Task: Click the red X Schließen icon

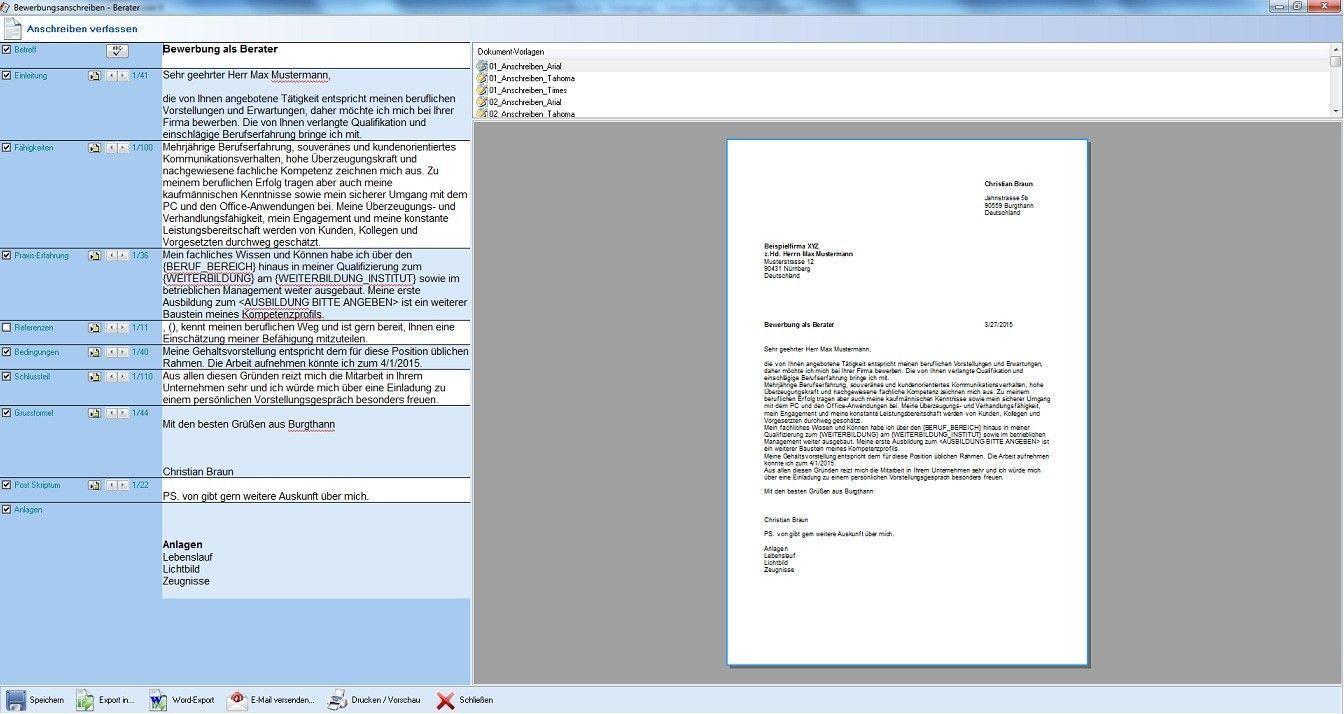Action: [446, 700]
